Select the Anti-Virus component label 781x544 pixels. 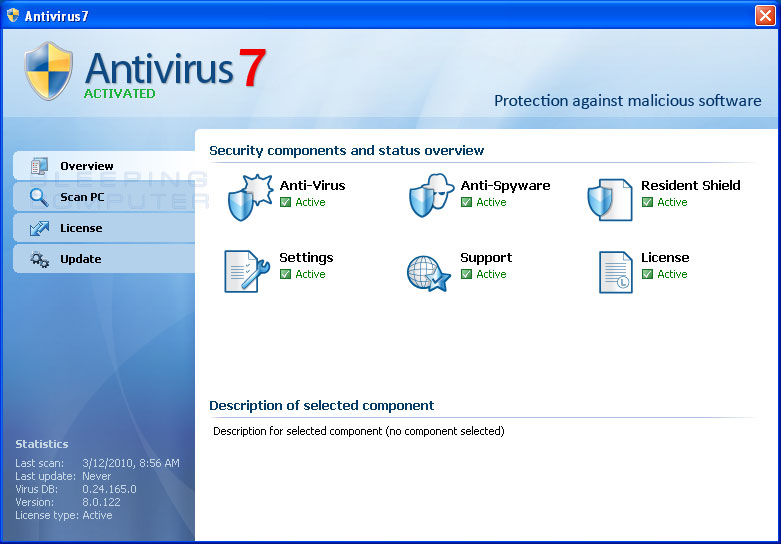(x=312, y=185)
